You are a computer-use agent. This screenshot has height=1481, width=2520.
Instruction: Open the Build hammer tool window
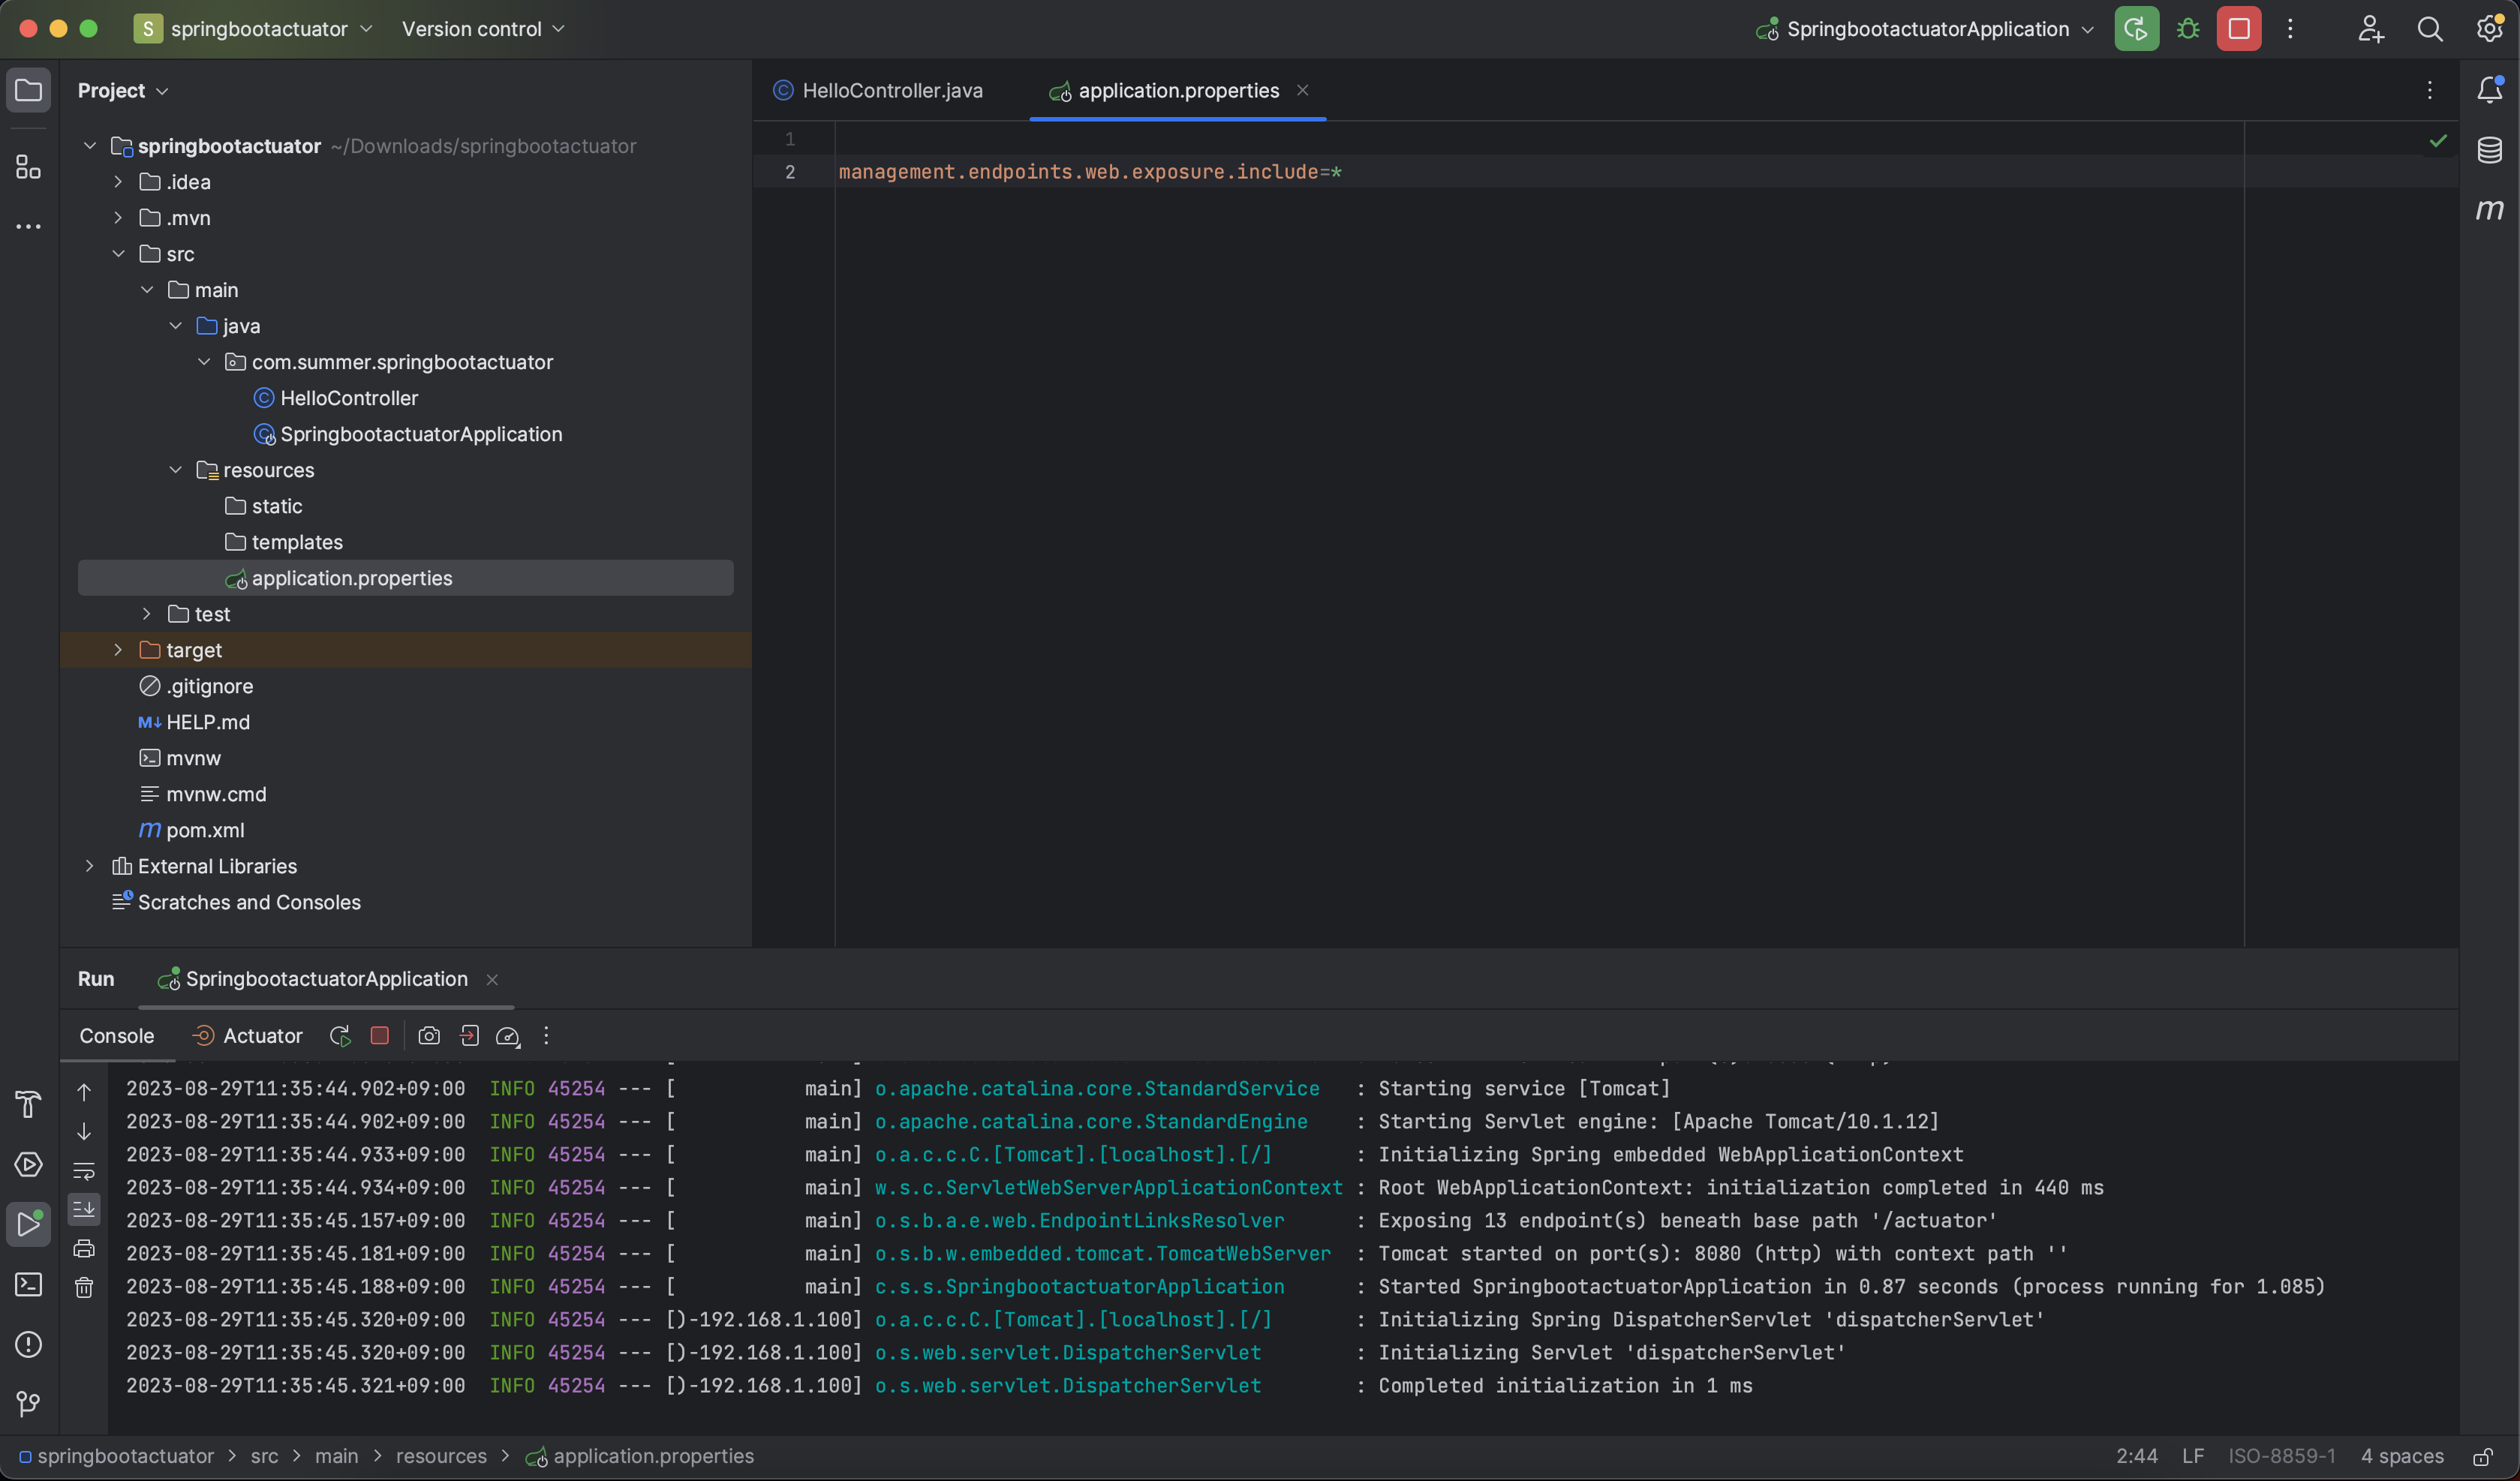[x=28, y=1104]
